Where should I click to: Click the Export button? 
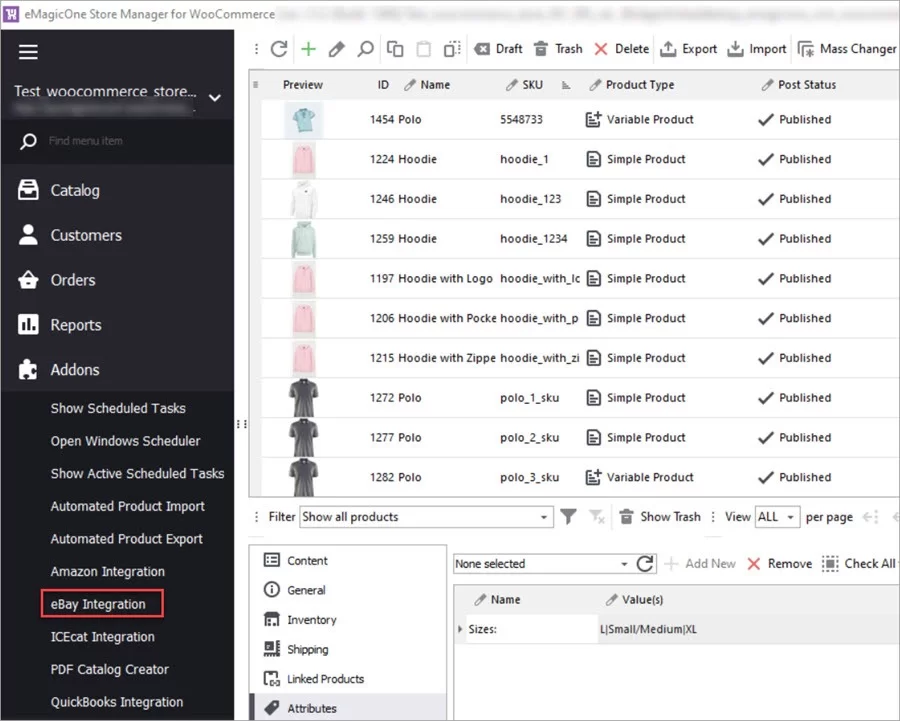click(x=688, y=49)
